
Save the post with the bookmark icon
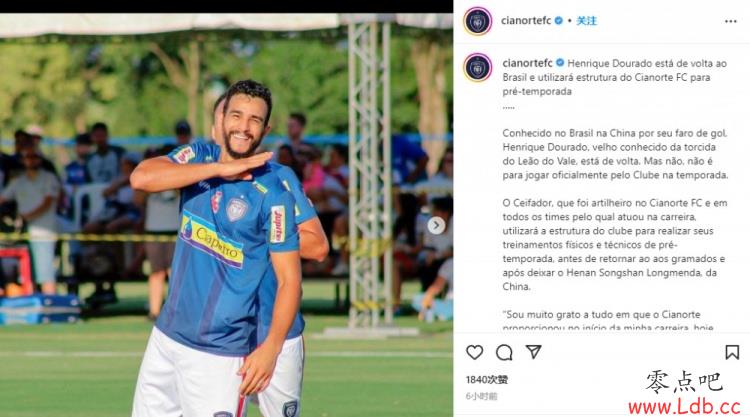(732, 352)
